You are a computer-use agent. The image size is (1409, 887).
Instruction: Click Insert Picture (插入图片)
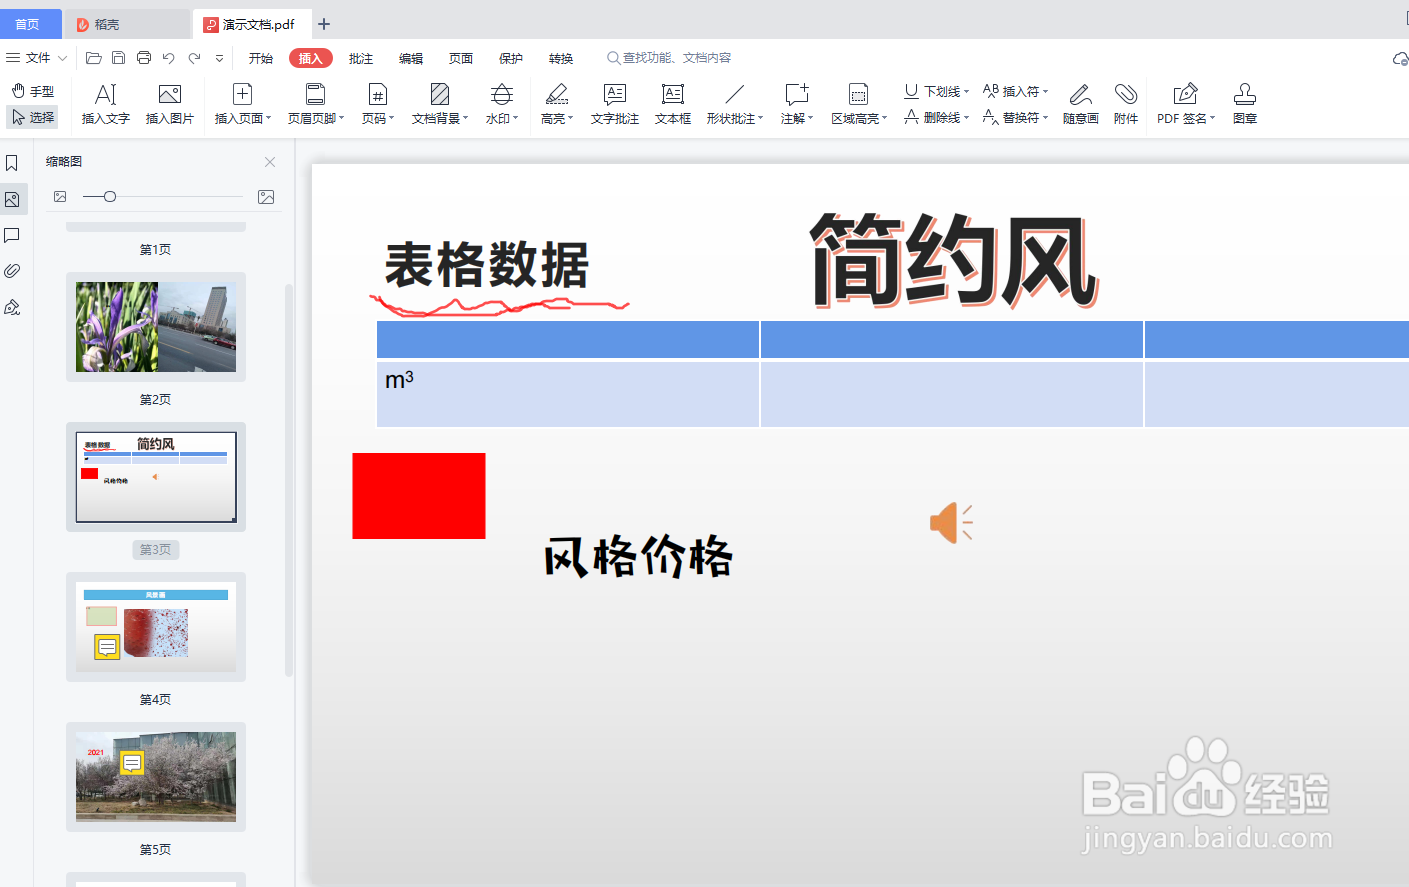170,104
